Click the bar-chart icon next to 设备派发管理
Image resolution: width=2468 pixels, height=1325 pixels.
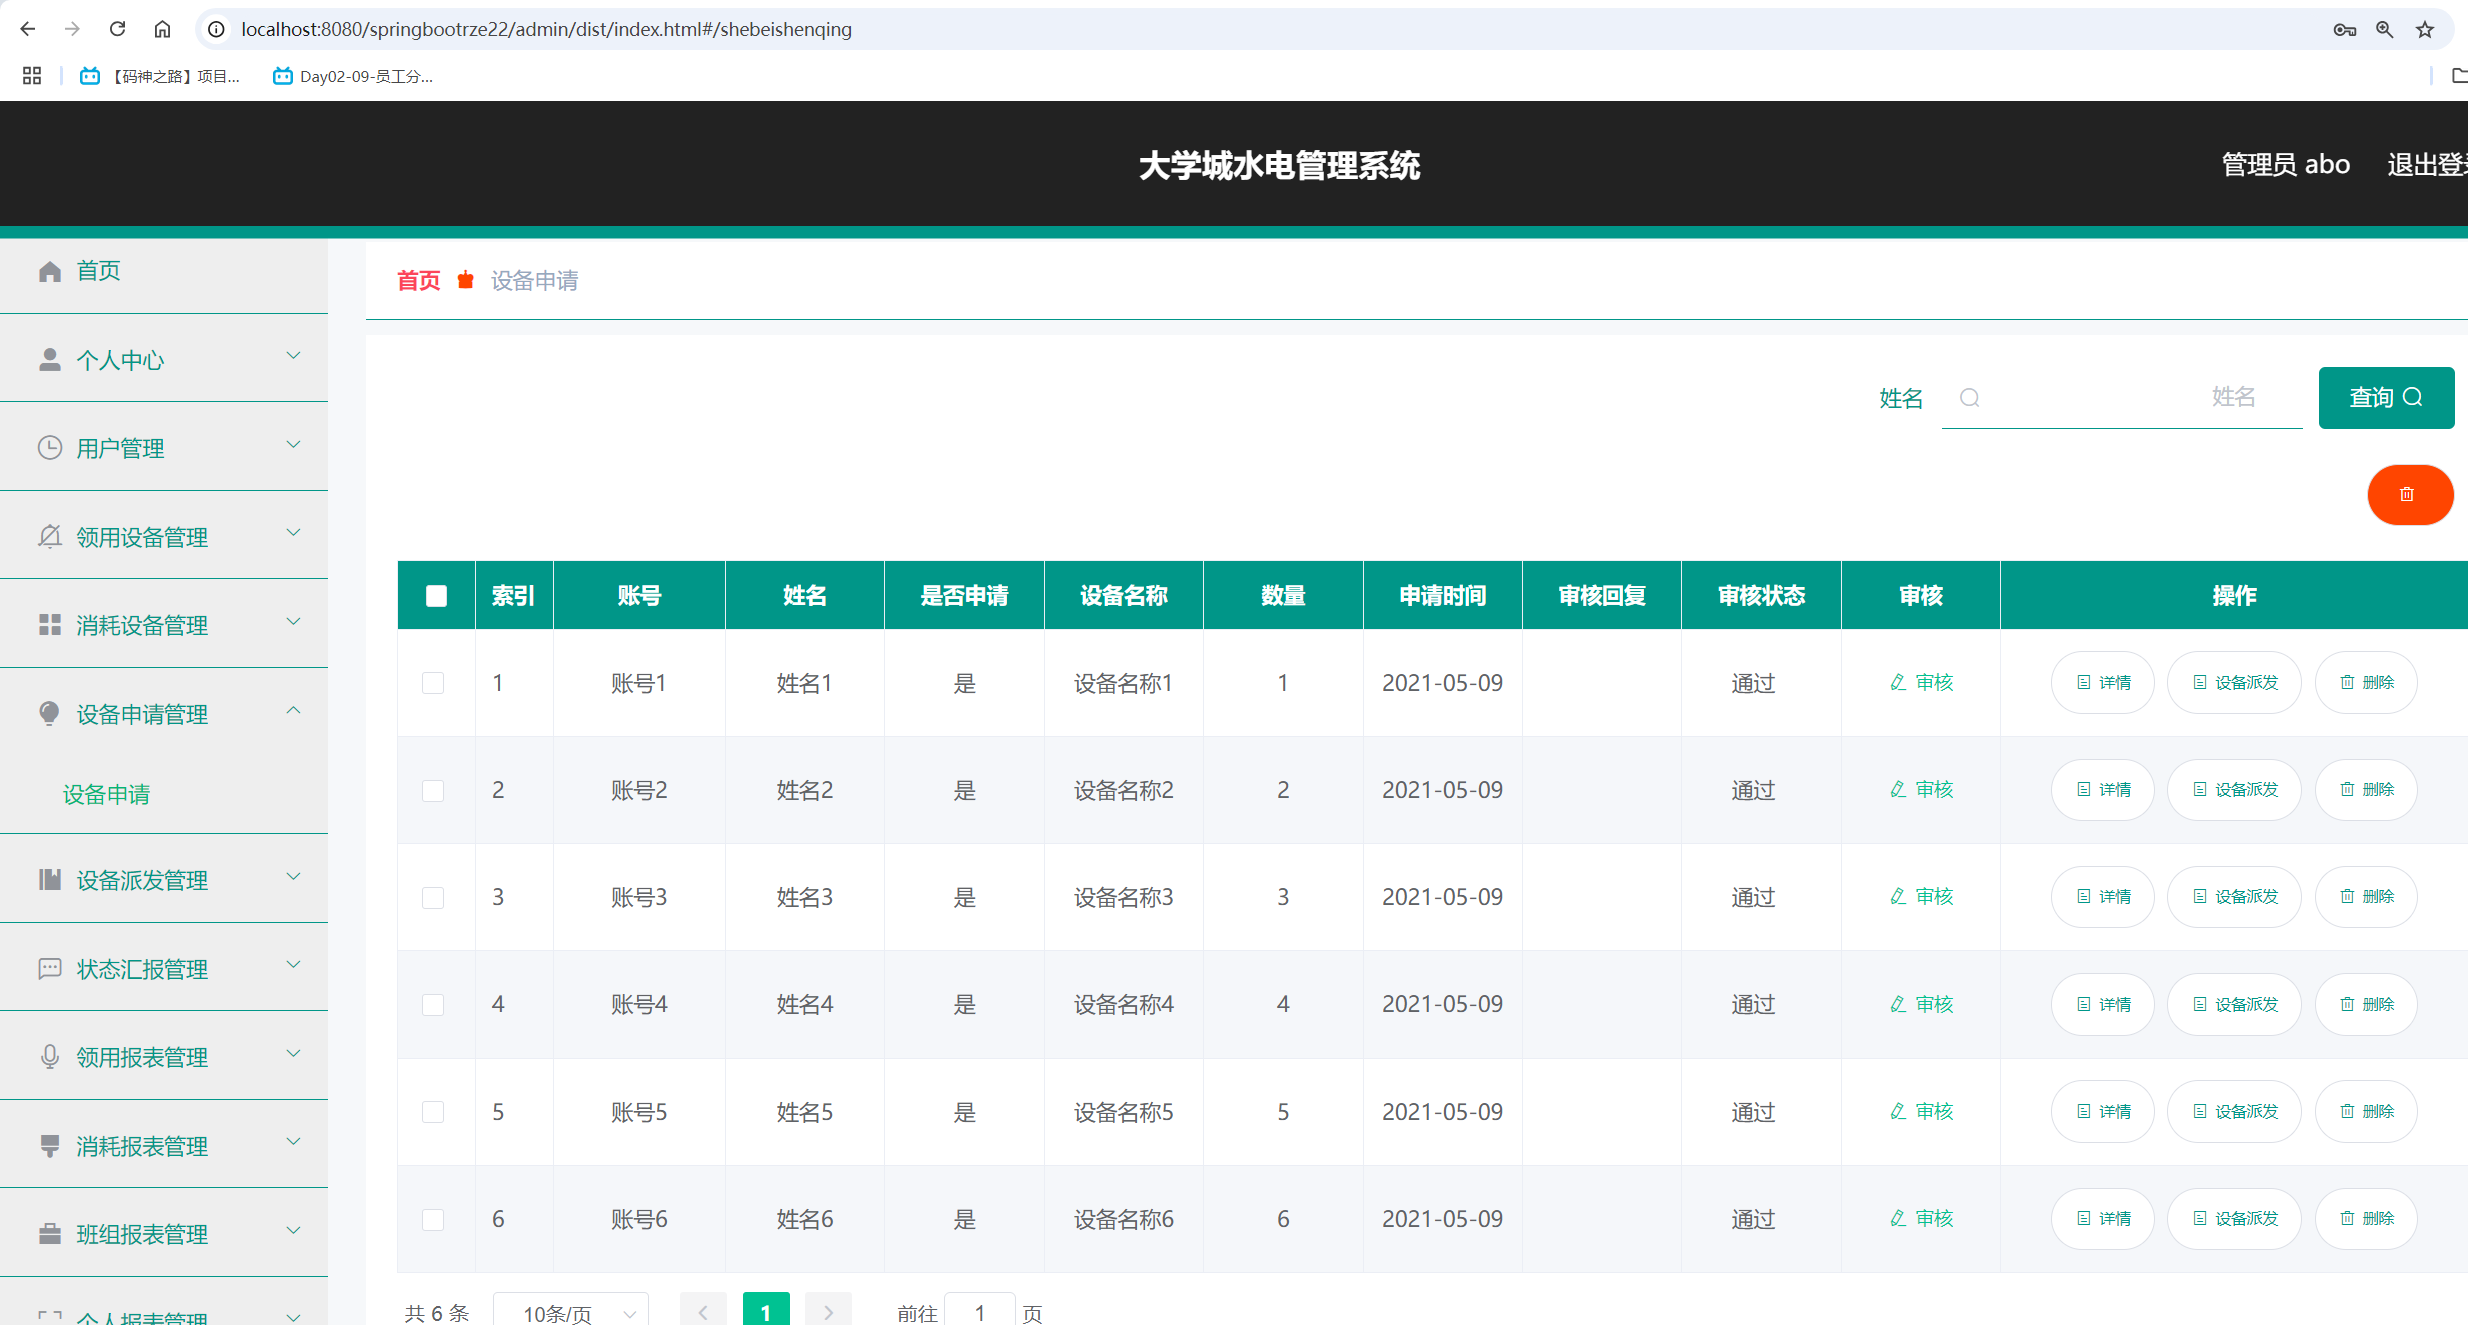click(50, 880)
